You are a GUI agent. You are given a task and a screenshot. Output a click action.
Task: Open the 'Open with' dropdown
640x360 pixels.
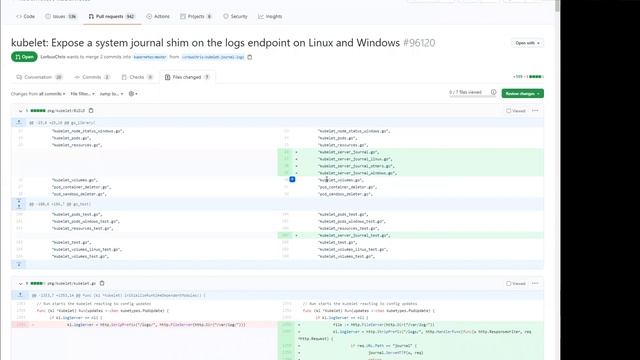527,43
